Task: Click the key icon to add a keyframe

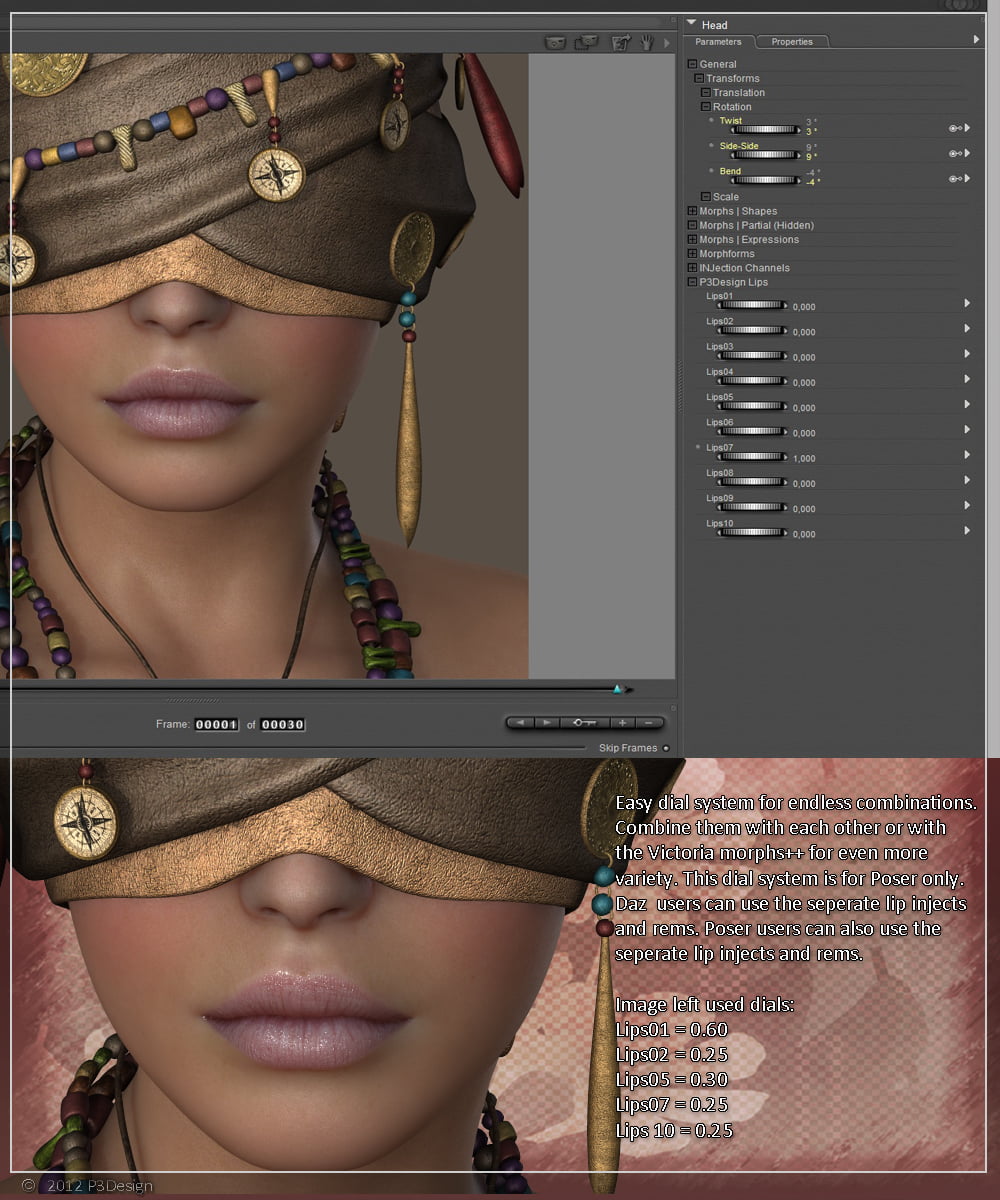Action: coord(586,723)
